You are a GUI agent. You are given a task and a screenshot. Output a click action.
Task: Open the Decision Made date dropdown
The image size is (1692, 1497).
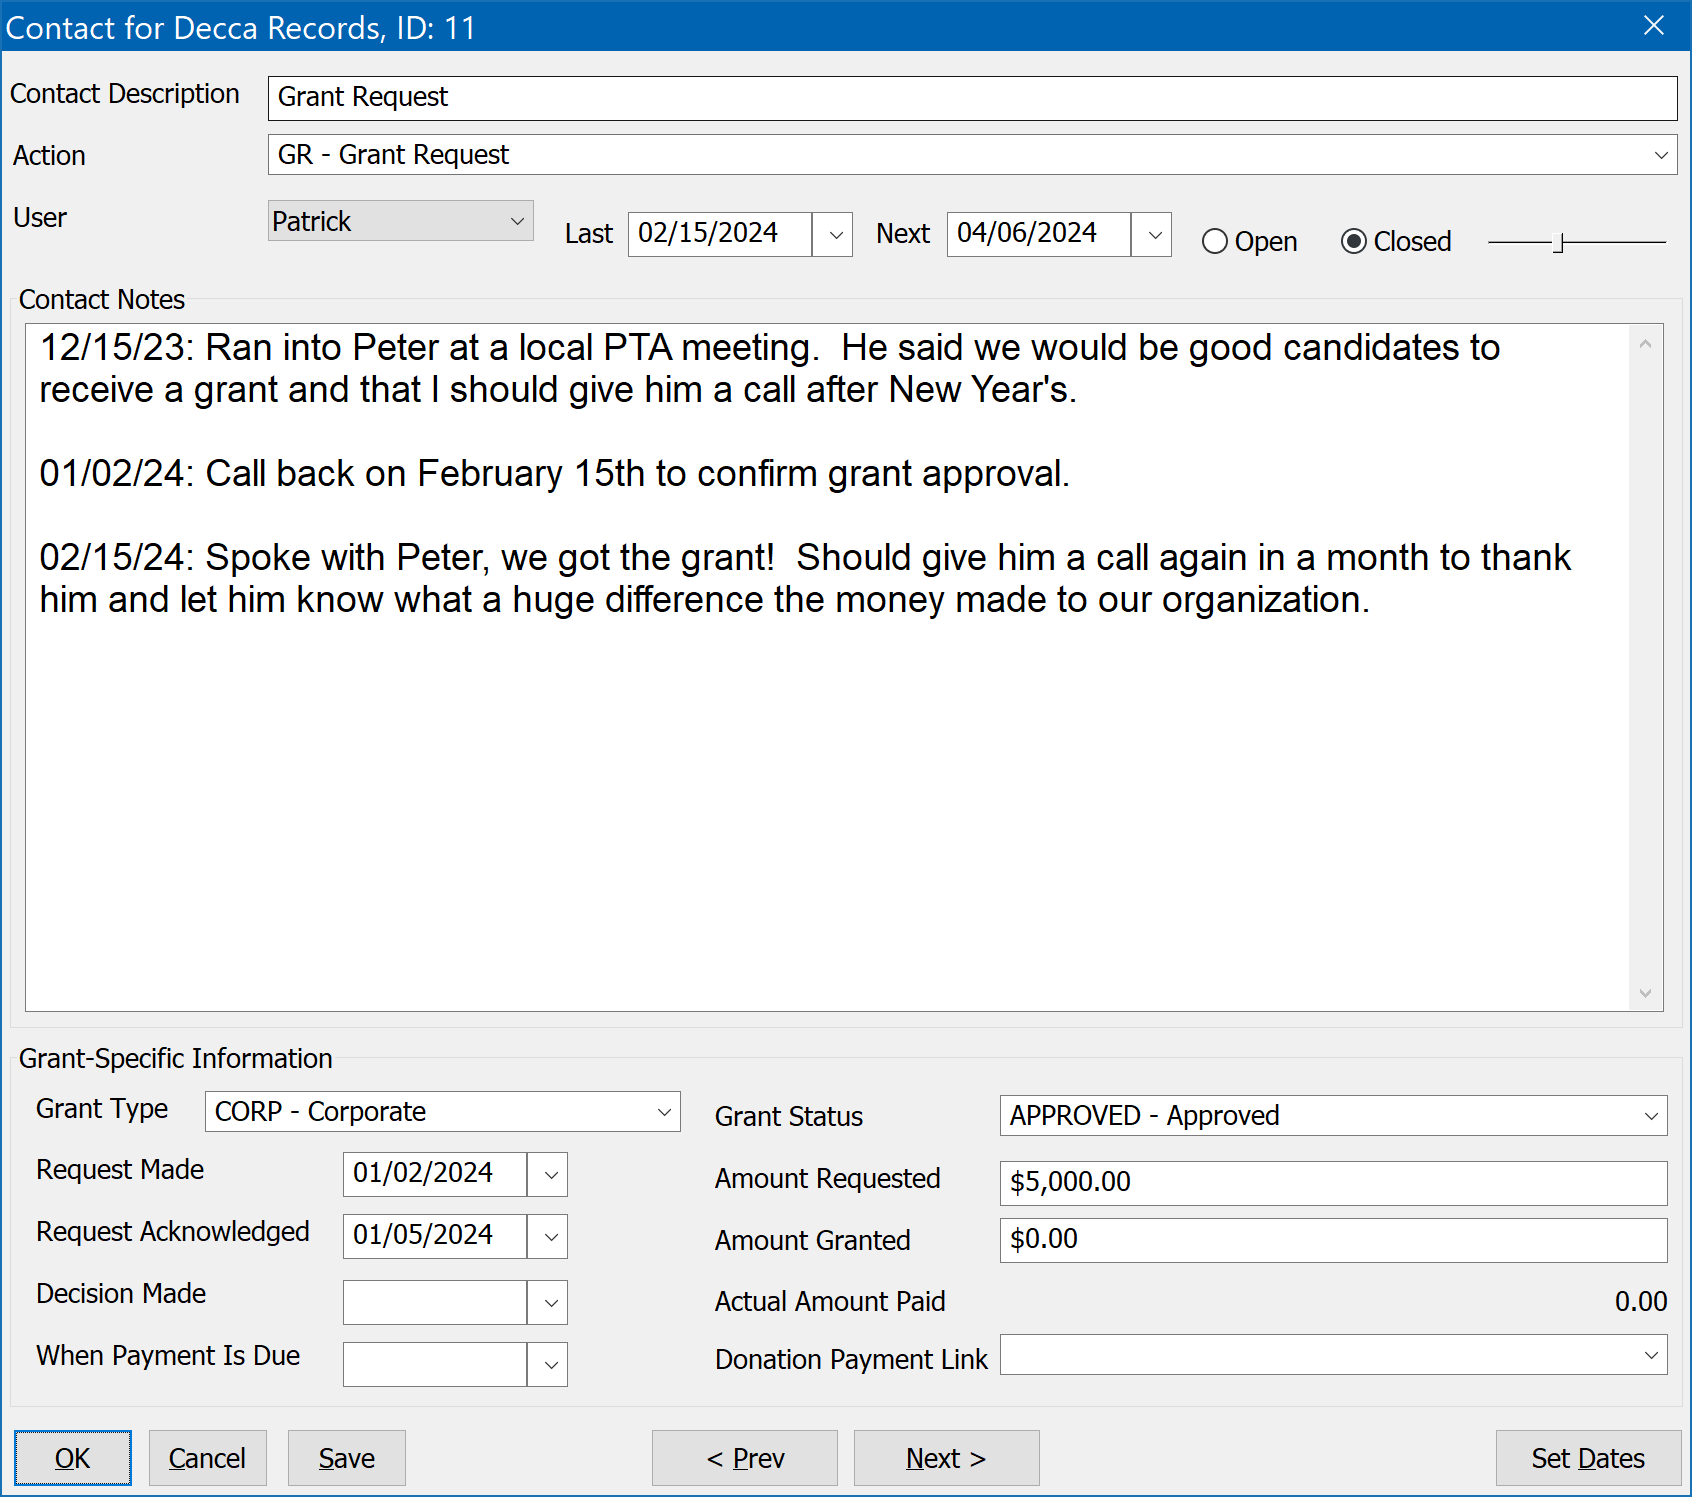pyautogui.click(x=548, y=1303)
